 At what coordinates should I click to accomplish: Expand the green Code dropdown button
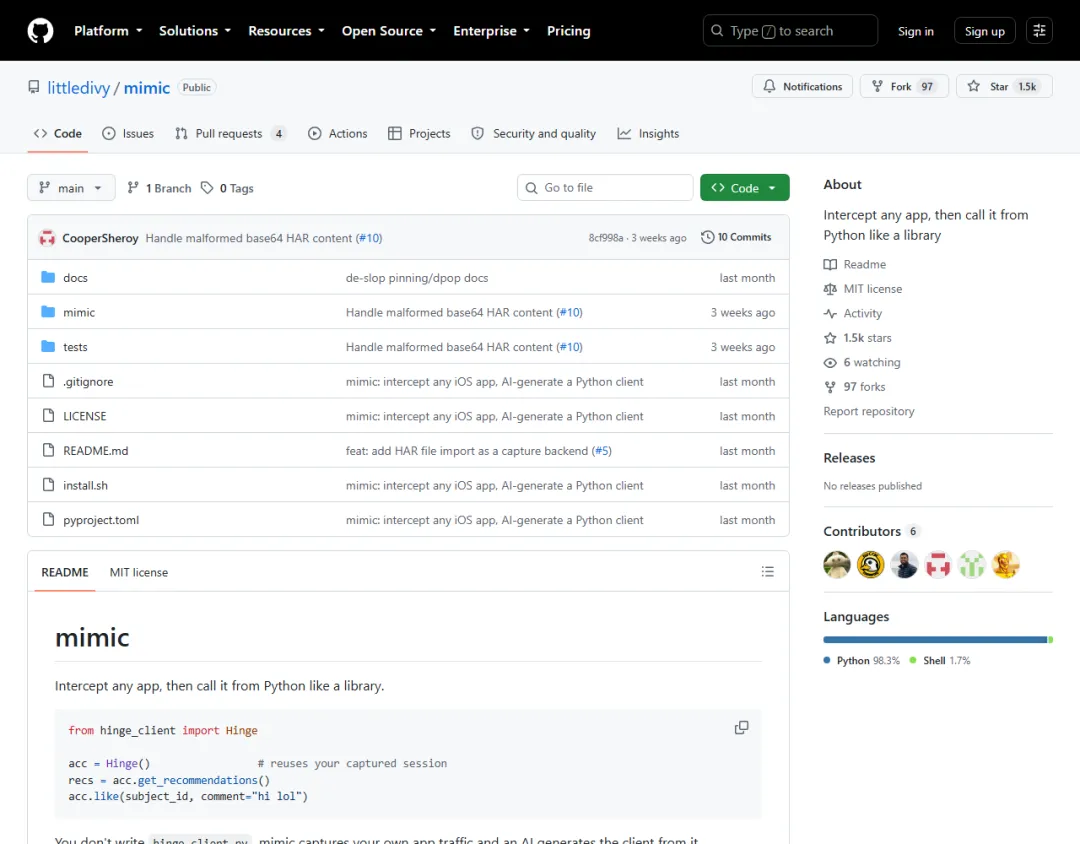[x=745, y=188]
